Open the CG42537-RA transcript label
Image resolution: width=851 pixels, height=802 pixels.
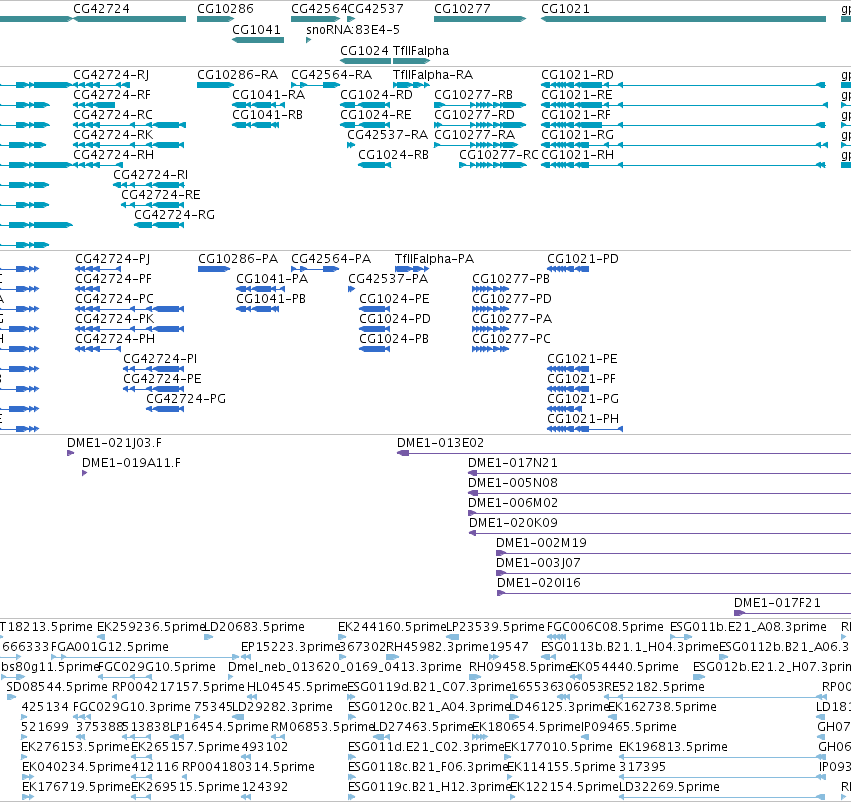coord(388,135)
